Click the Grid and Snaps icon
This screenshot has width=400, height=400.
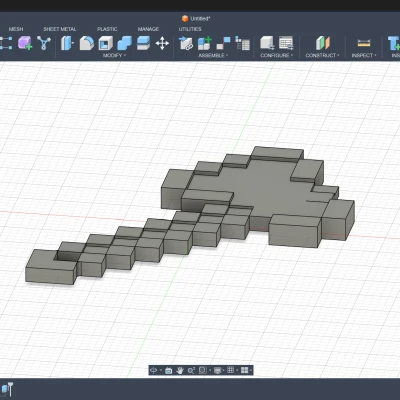click(x=231, y=370)
